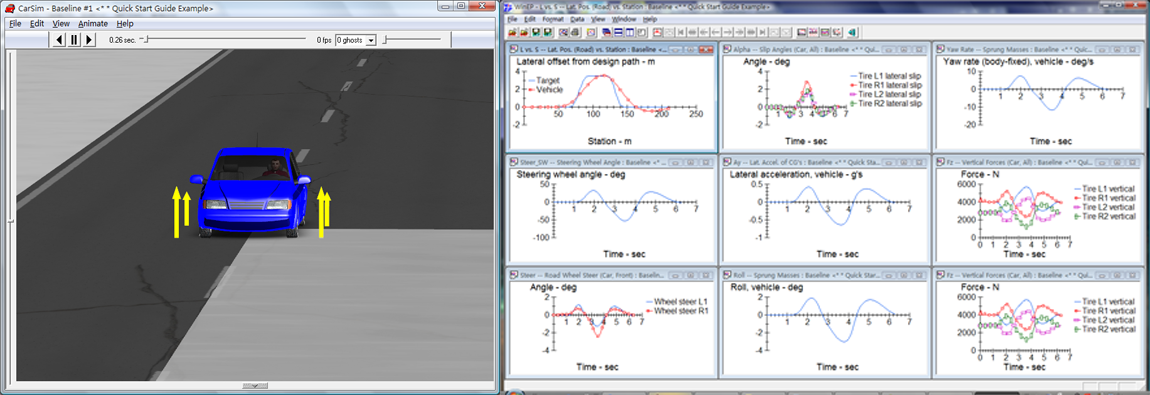Open CarSim File menu

click(x=15, y=23)
